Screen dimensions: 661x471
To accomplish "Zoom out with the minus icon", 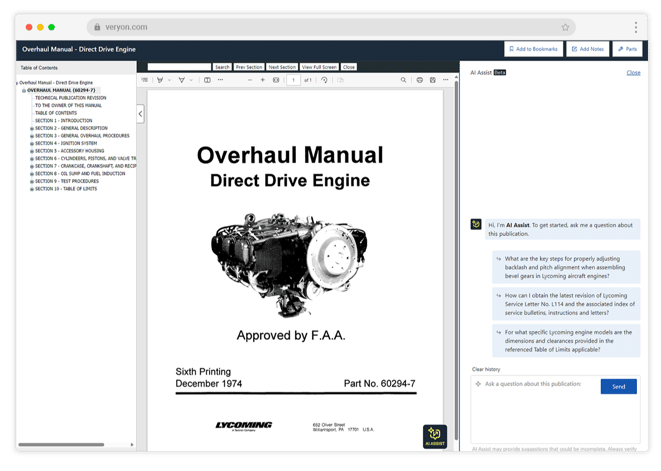I will 250,80.
